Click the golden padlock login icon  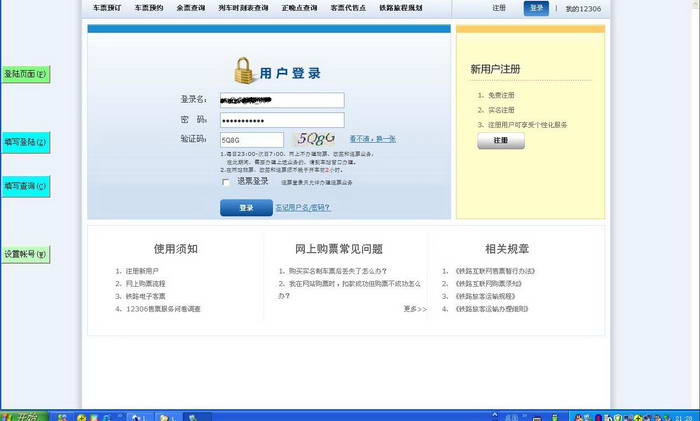click(x=244, y=71)
